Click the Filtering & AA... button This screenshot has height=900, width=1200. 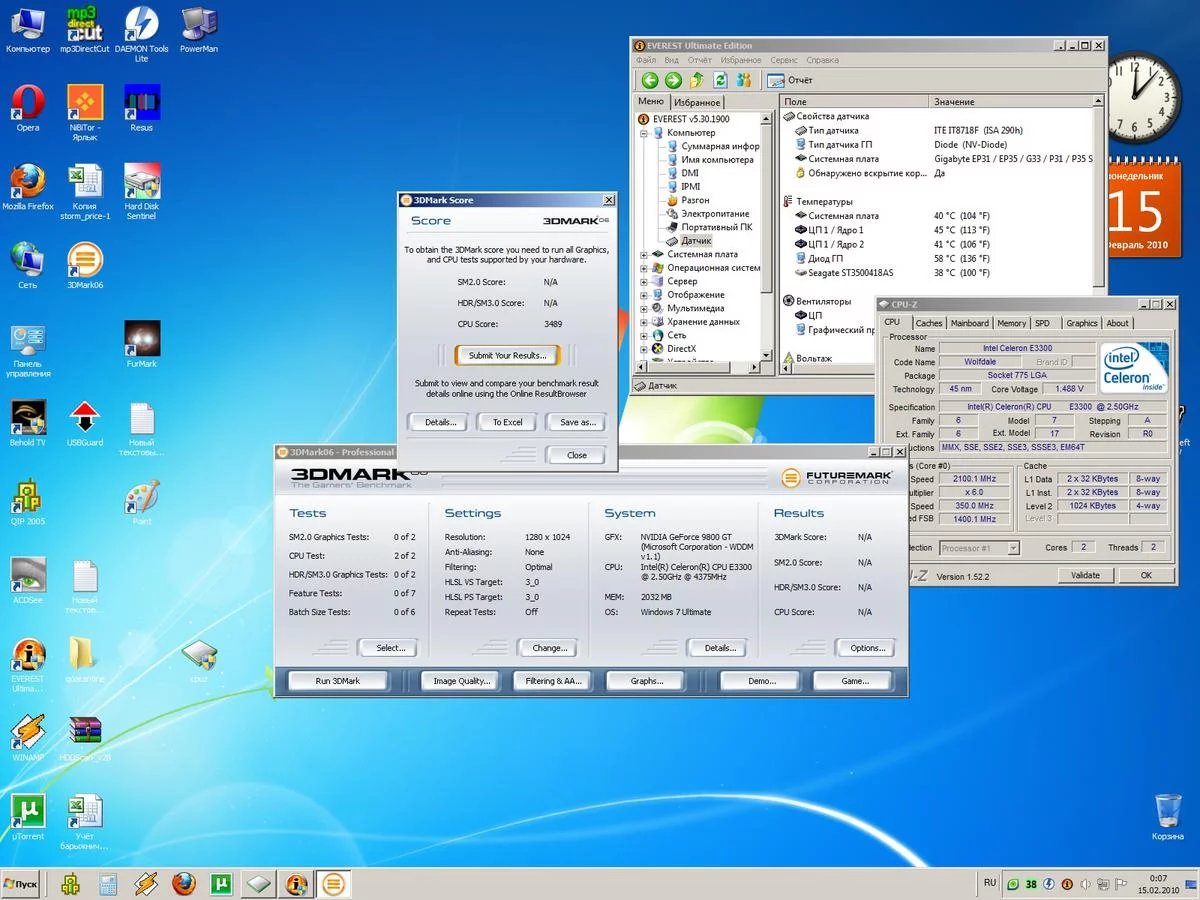pos(553,681)
